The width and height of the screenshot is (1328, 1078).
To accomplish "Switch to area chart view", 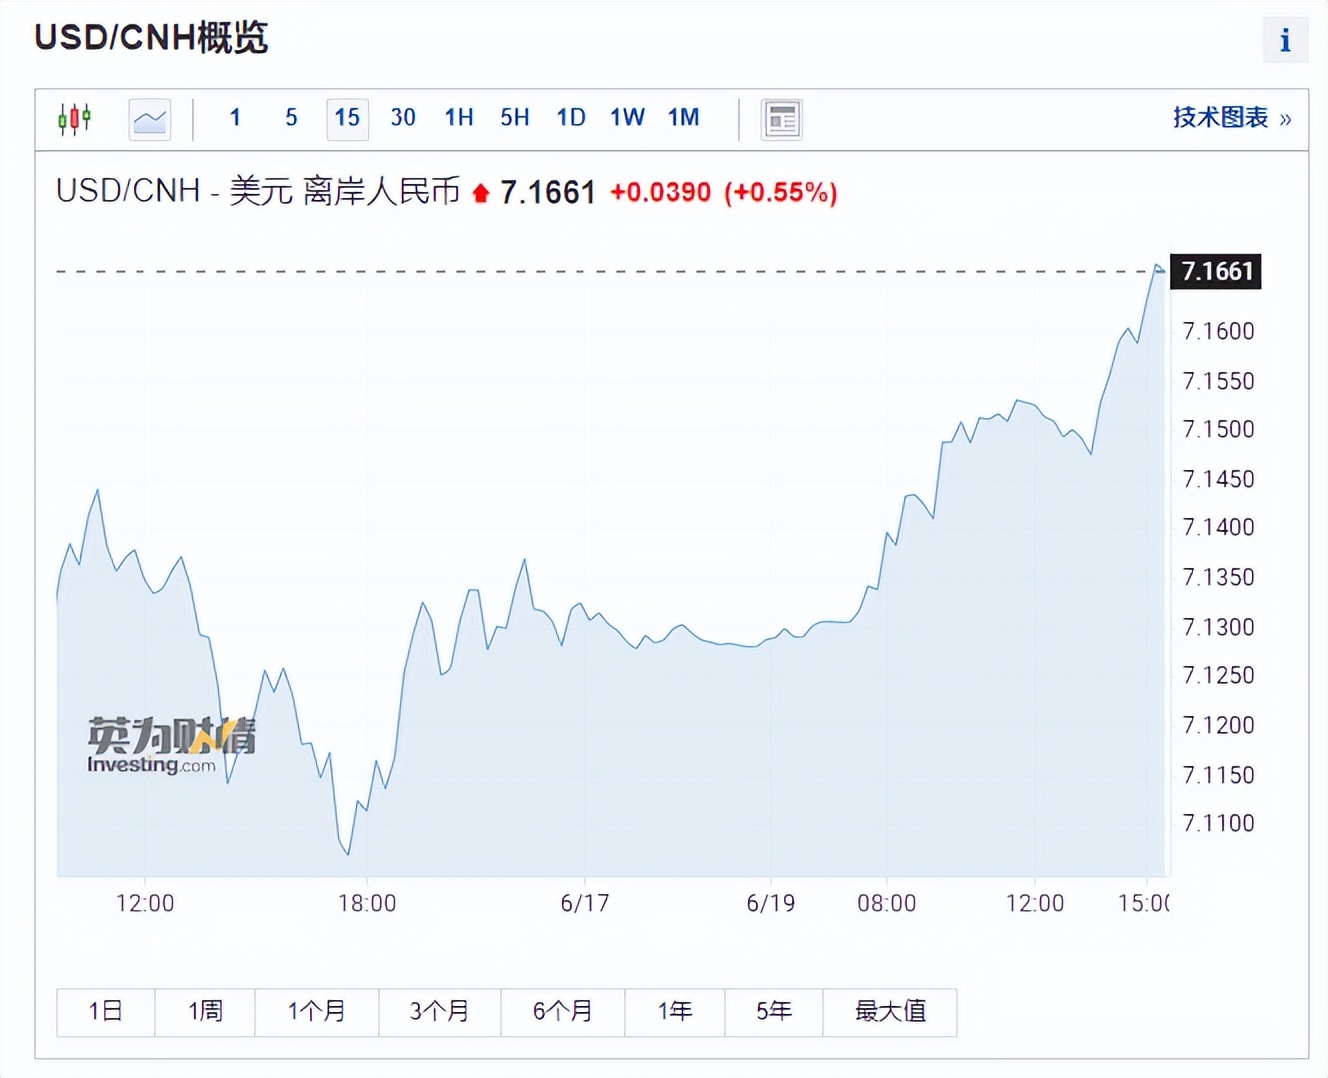I will [149, 118].
